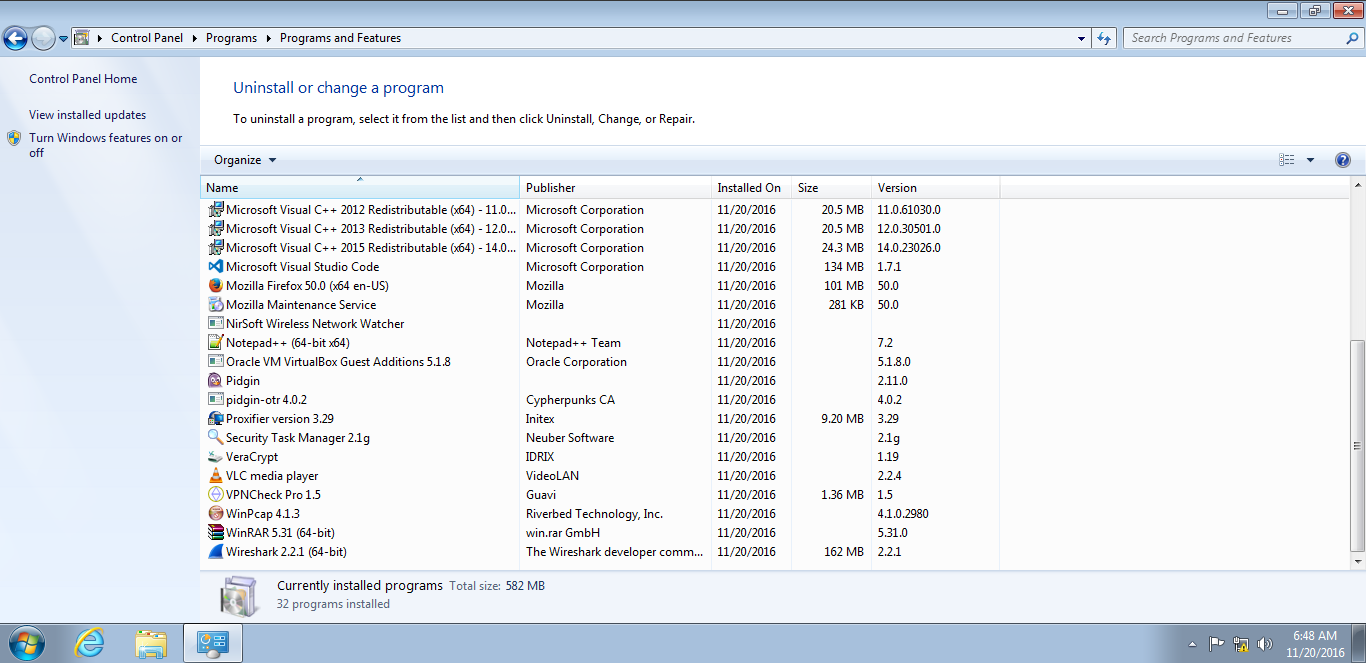Image resolution: width=1366 pixels, height=663 pixels.
Task: Click scrollbar up arrow
Action: coord(1357,185)
